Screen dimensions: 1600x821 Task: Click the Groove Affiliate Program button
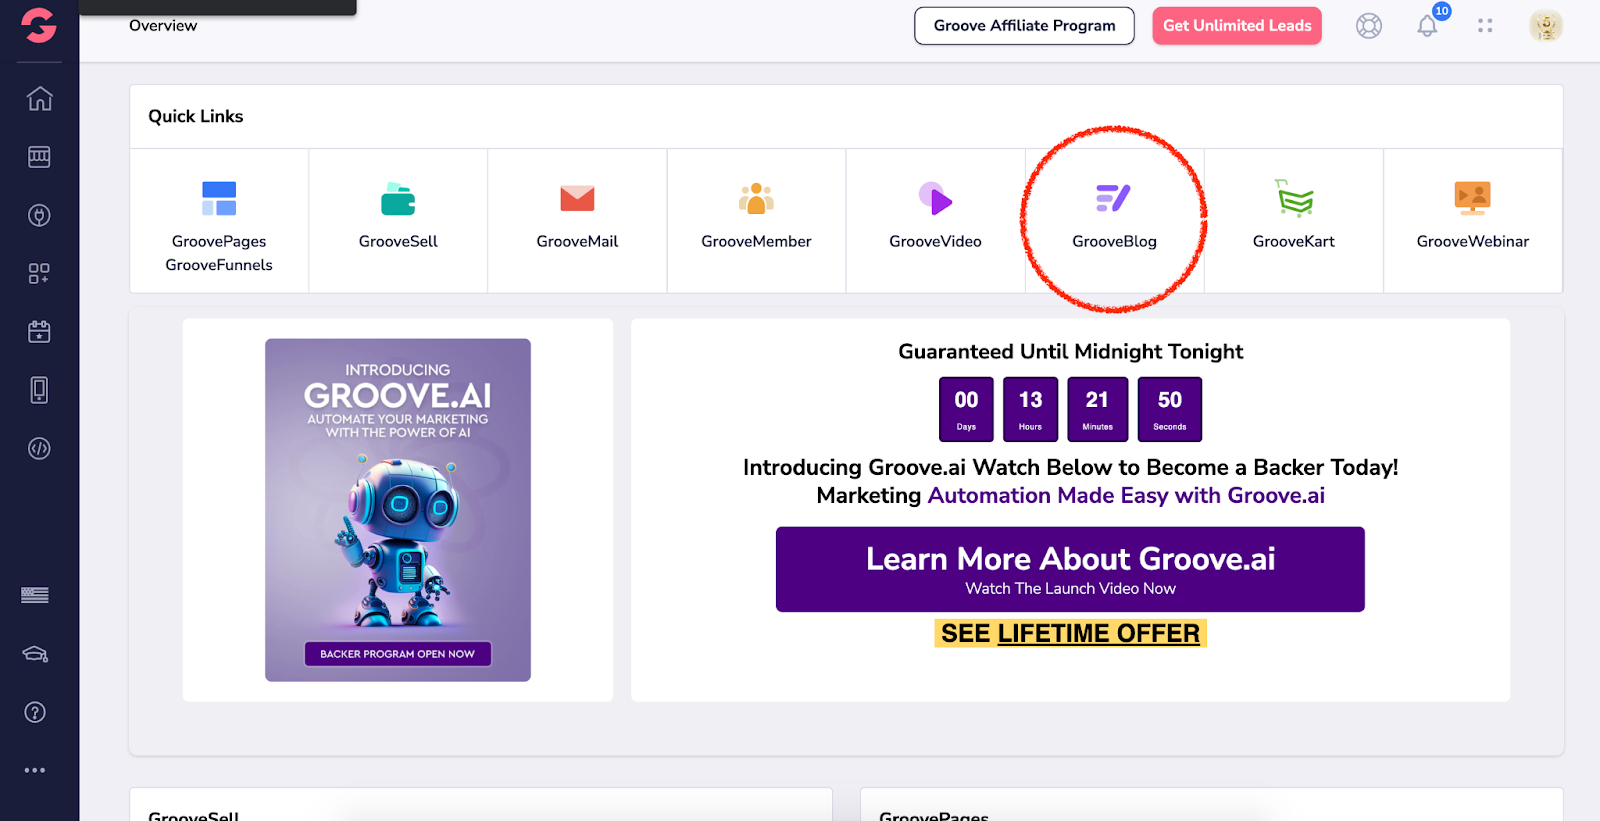(x=1024, y=26)
